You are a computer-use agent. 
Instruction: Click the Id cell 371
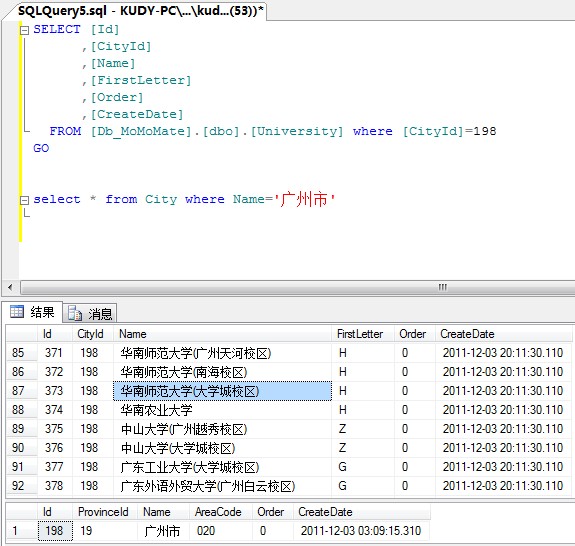(54, 353)
